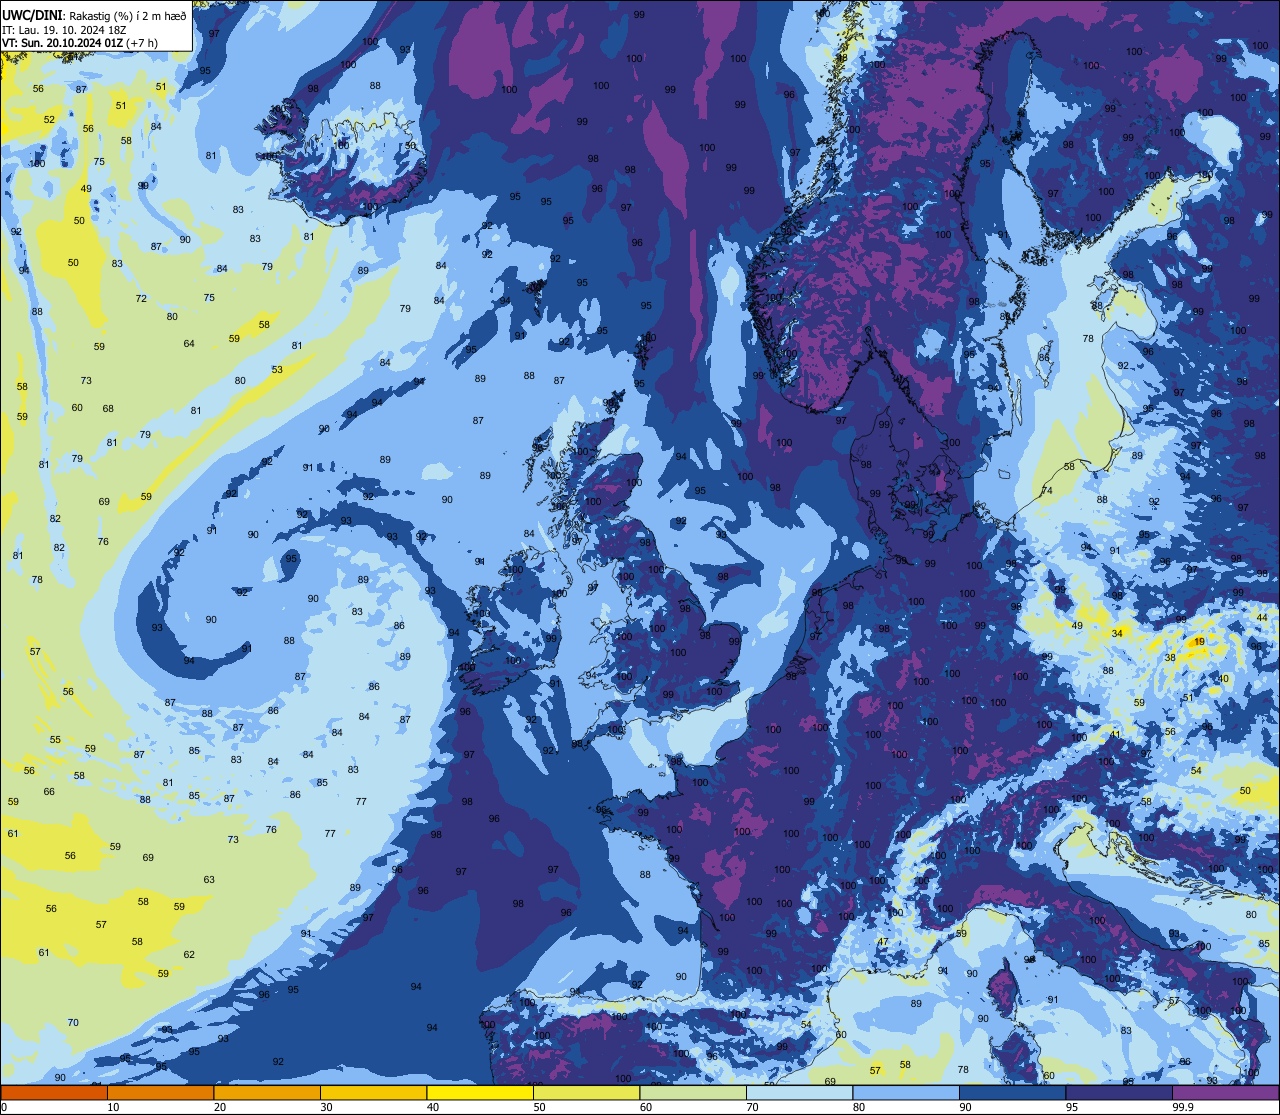Click the humidity value '63' on the map
The width and height of the screenshot is (1280, 1115).
[x=209, y=880]
